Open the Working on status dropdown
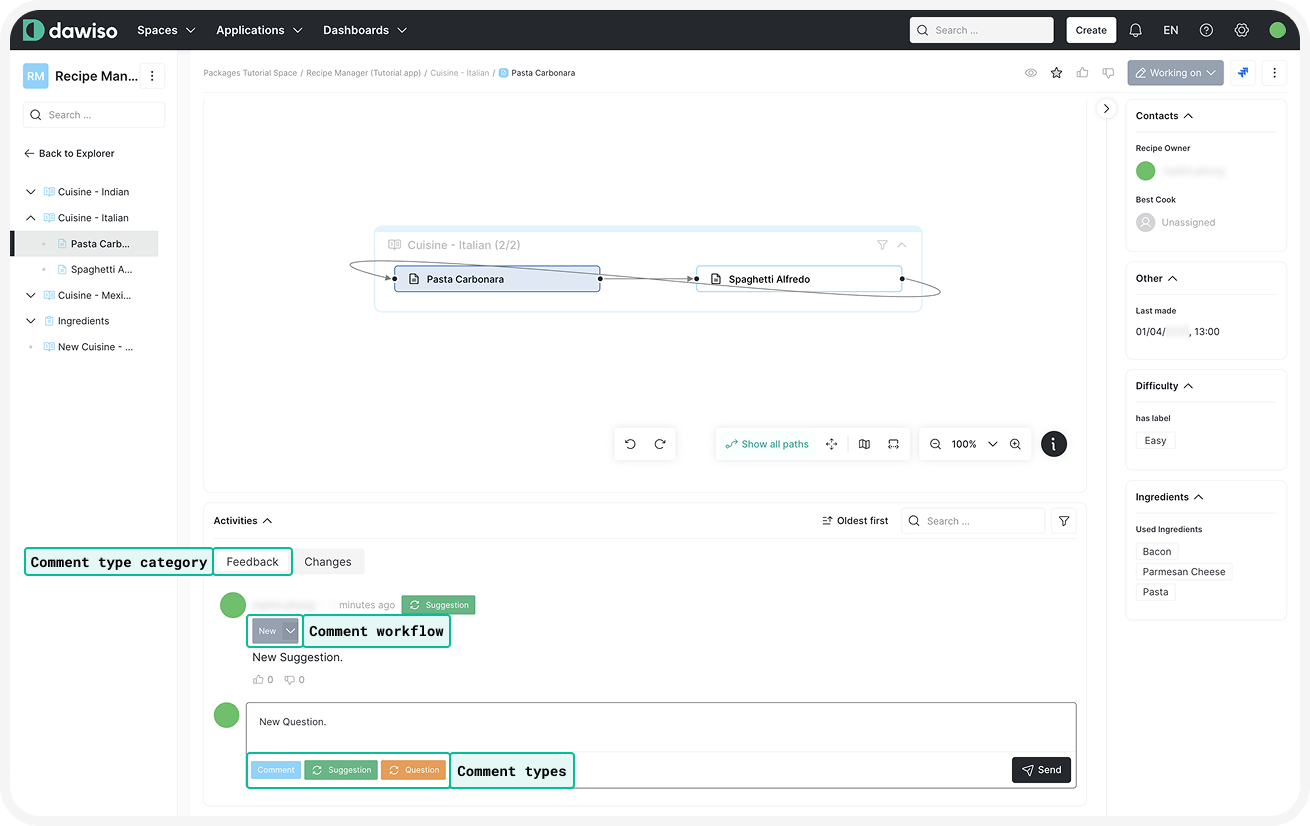The width and height of the screenshot is (1310, 826). coord(1175,73)
